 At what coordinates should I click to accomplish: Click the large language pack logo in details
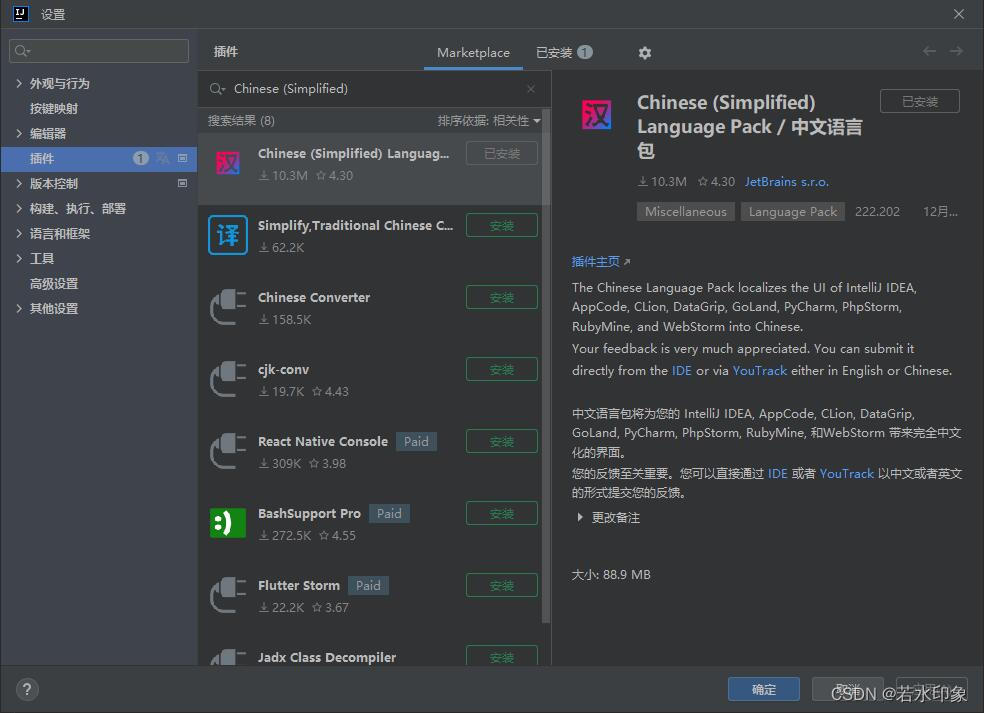(x=596, y=115)
